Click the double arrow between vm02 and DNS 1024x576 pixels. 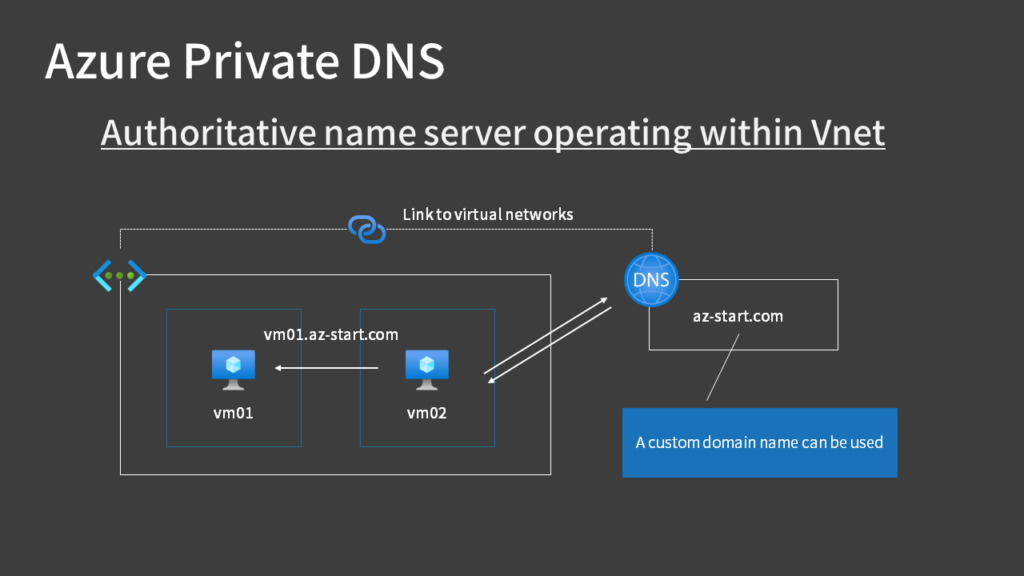click(550, 340)
